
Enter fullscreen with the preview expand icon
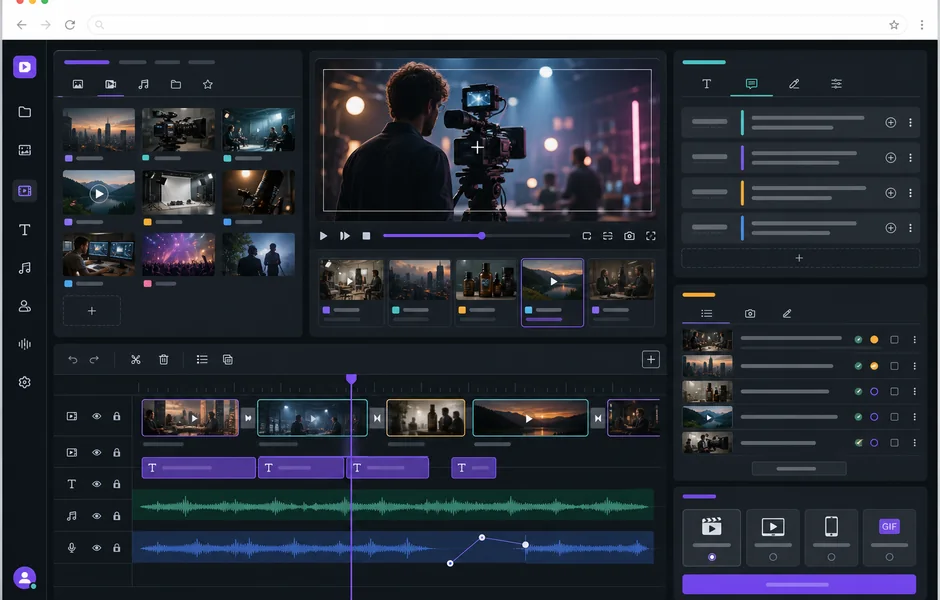point(651,236)
